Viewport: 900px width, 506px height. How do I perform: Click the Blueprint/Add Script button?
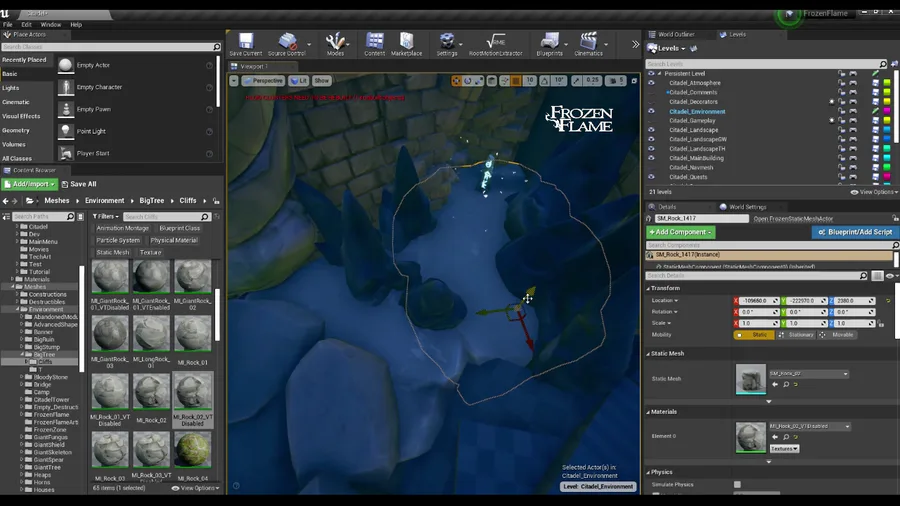(x=855, y=232)
